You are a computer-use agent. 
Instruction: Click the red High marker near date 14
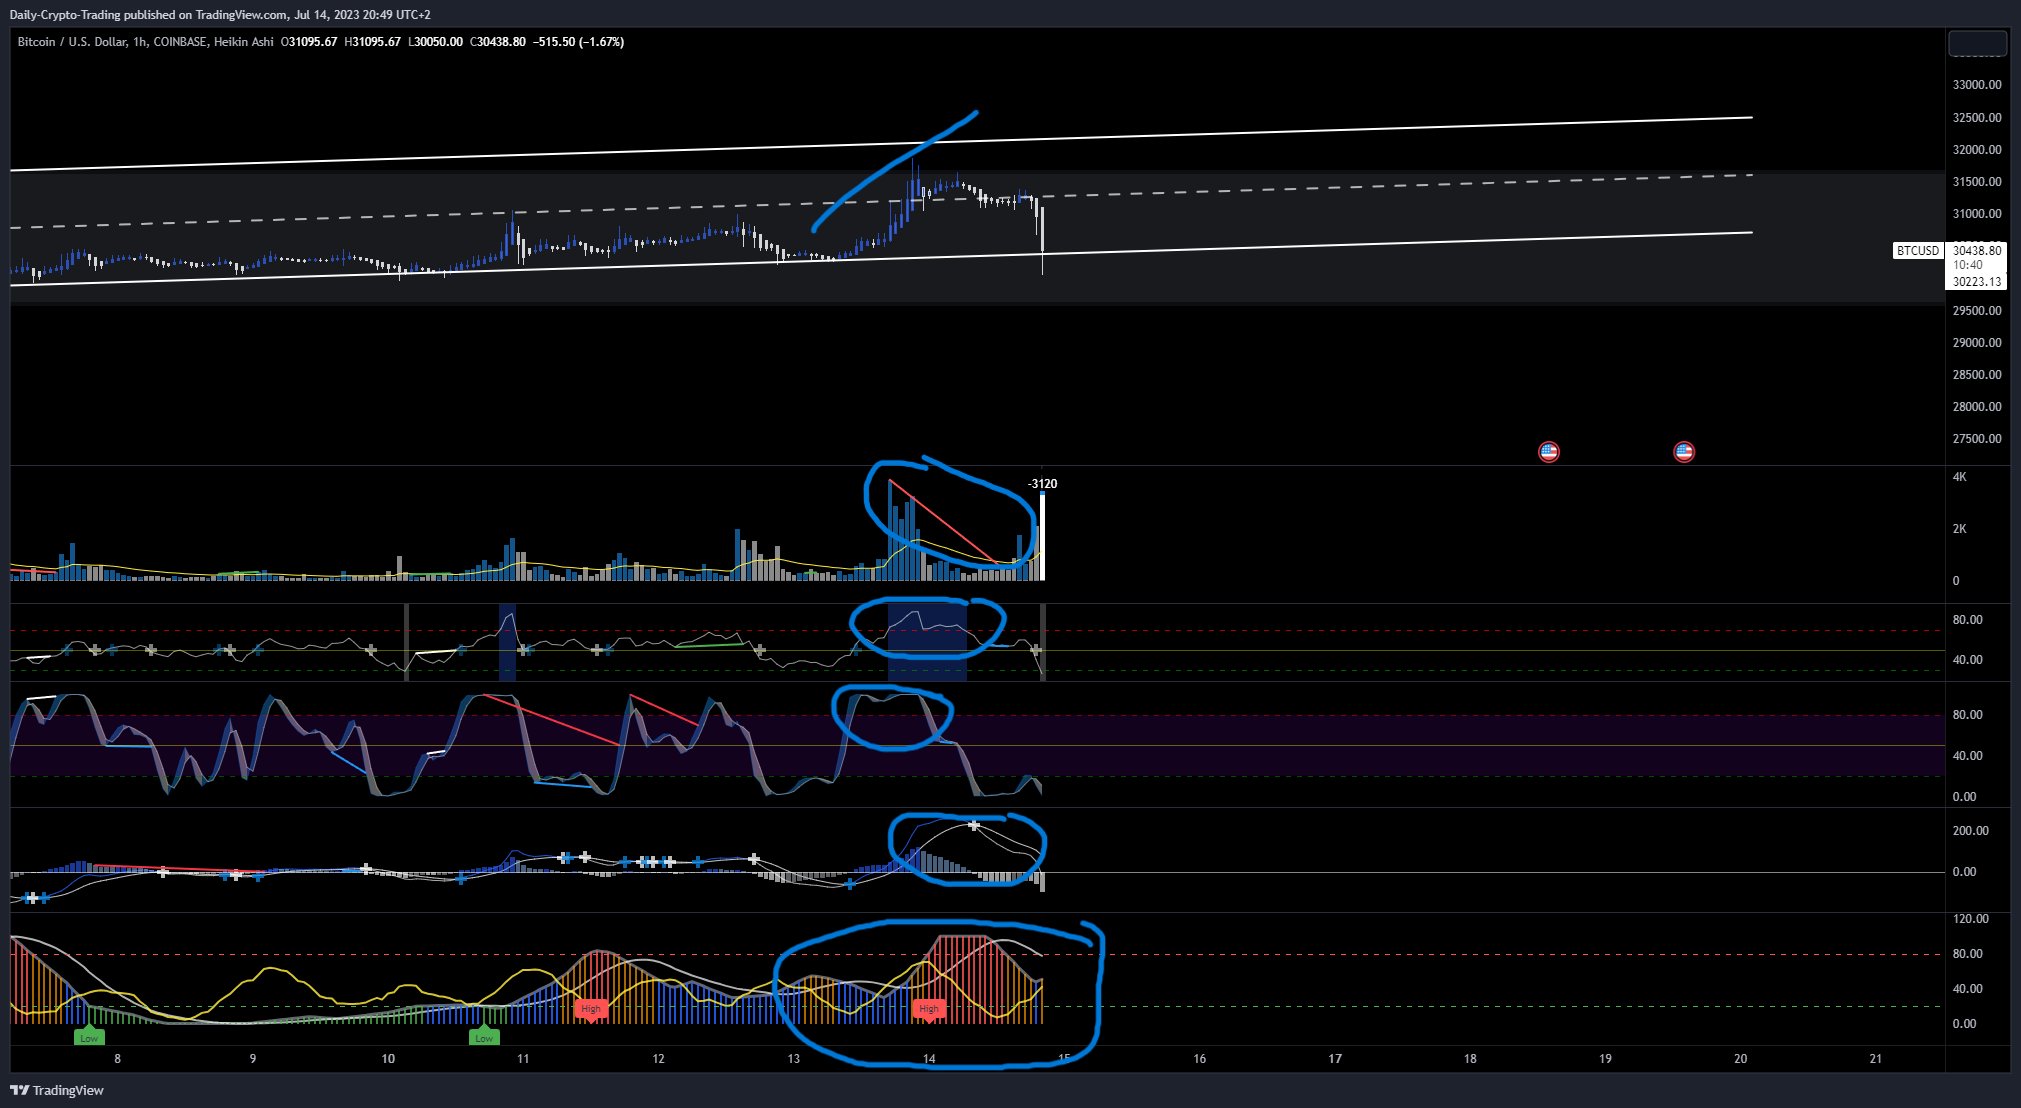coord(928,1009)
